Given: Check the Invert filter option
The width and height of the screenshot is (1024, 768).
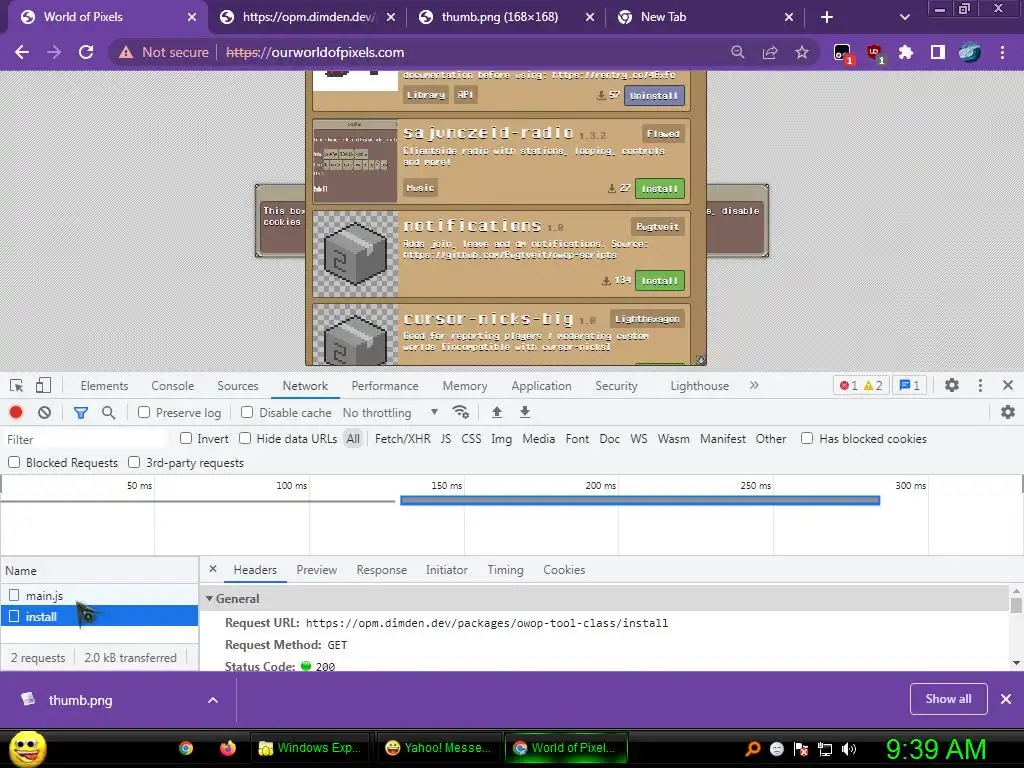Looking at the screenshot, I should tap(186, 438).
